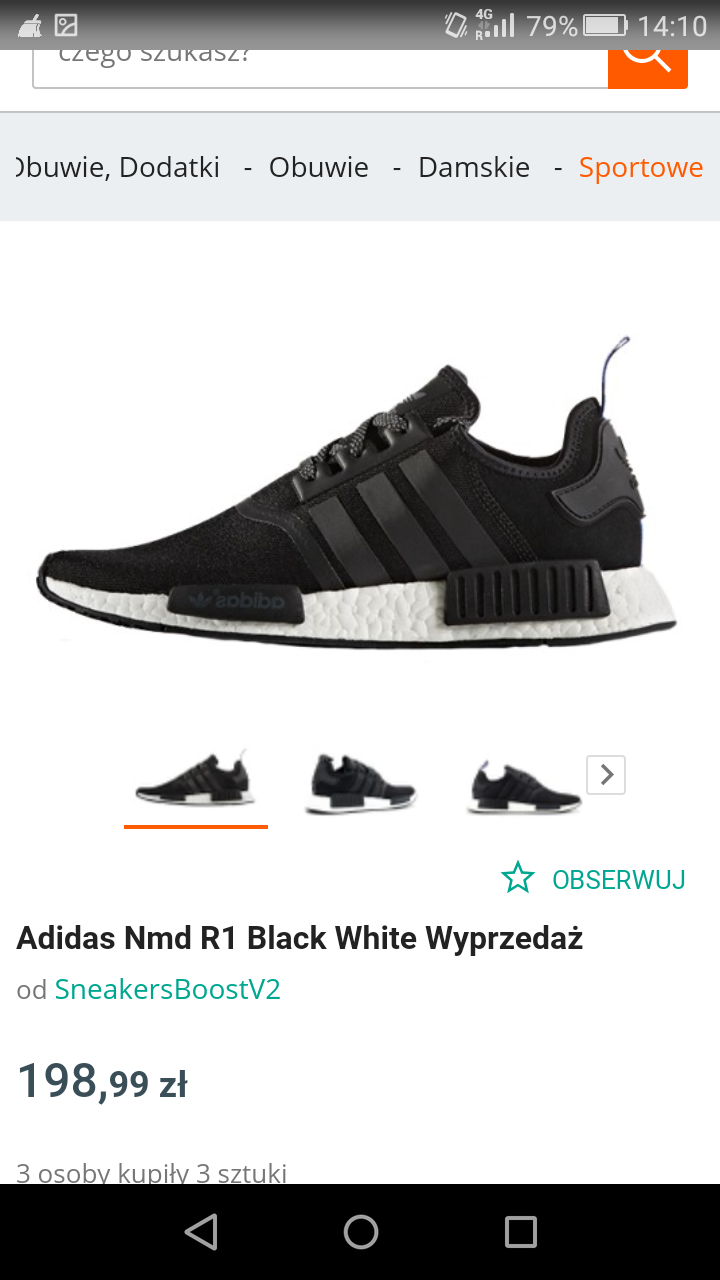Open the Damskie category breadcrumb
Image resolution: width=720 pixels, height=1280 pixels.
pyautogui.click(x=474, y=167)
